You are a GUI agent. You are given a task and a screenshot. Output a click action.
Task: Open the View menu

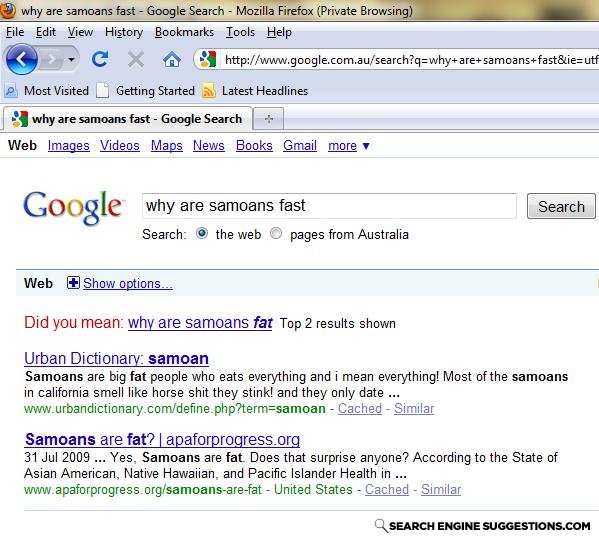(80, 32)
